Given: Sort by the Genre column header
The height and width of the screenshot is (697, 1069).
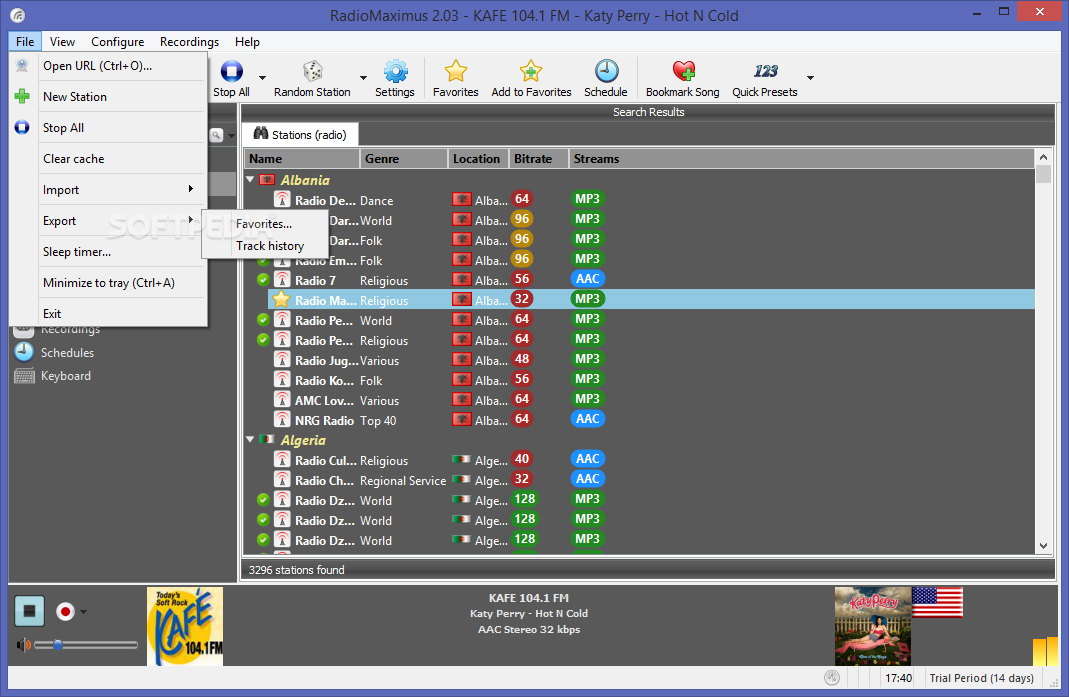Looking at the screenshot, I should coord(403,158).
